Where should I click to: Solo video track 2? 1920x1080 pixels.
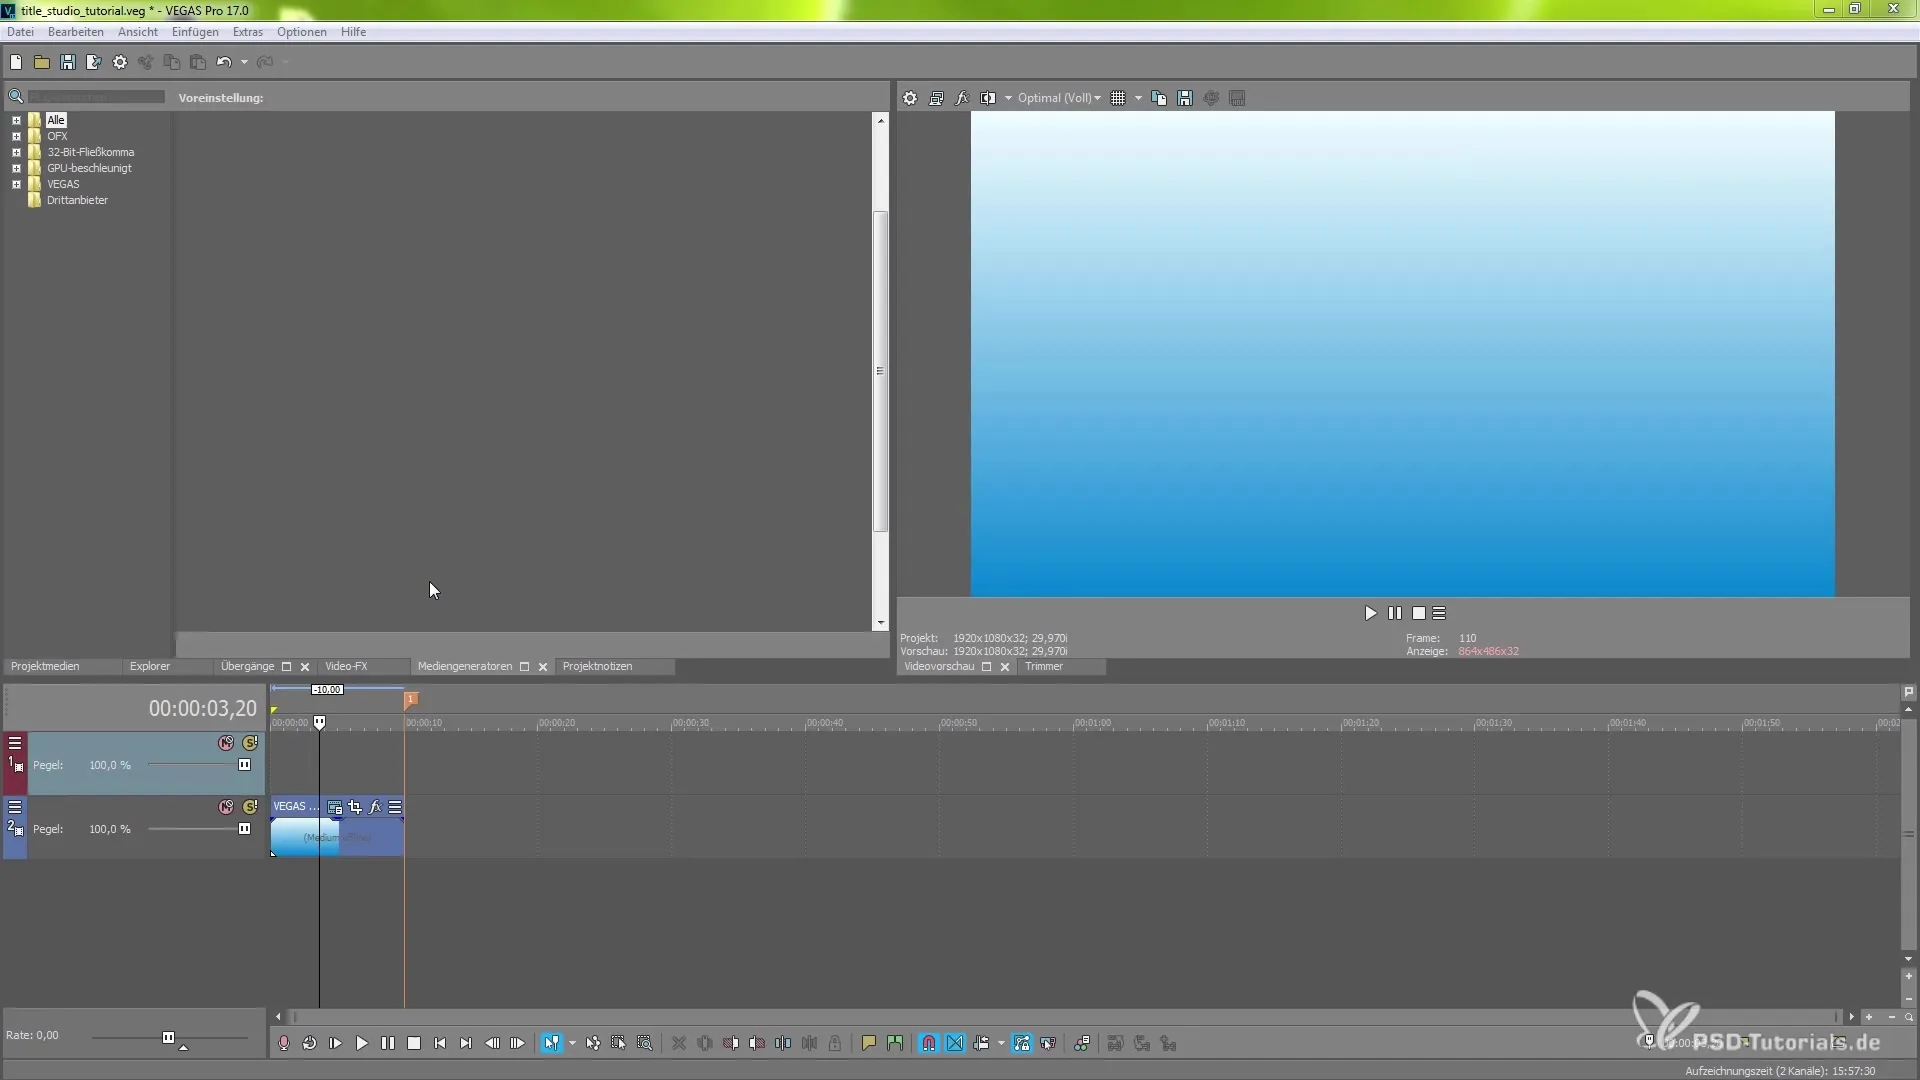pyautogui.click(x=250, y=807)
